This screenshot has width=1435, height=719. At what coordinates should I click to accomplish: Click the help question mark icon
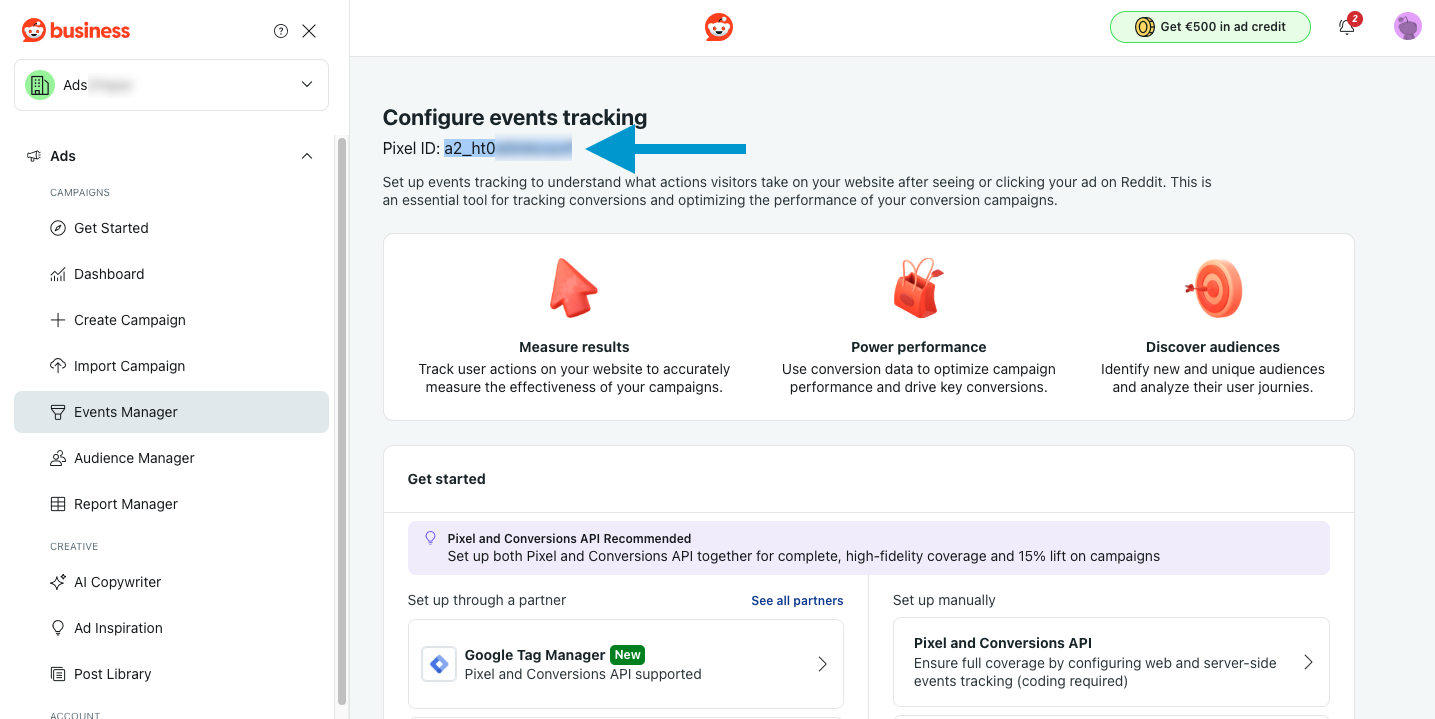click(x=281, y=31)
